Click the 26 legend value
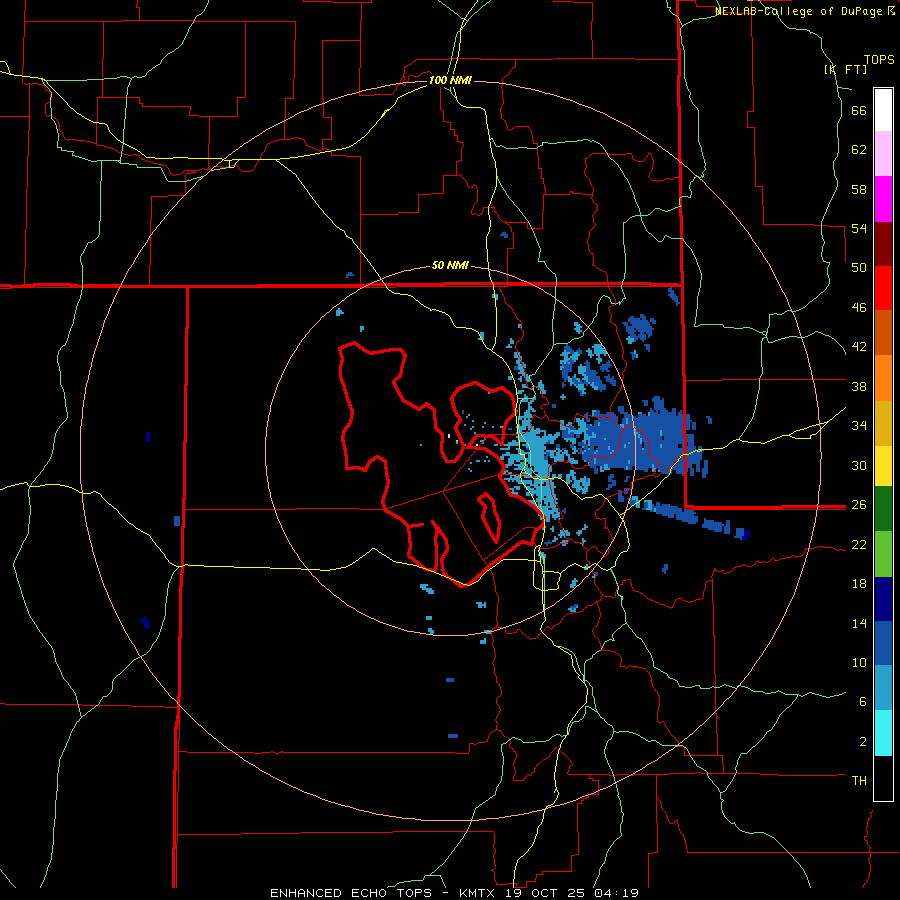Viewport: 900px width, 900px height. tap(859, 505)
